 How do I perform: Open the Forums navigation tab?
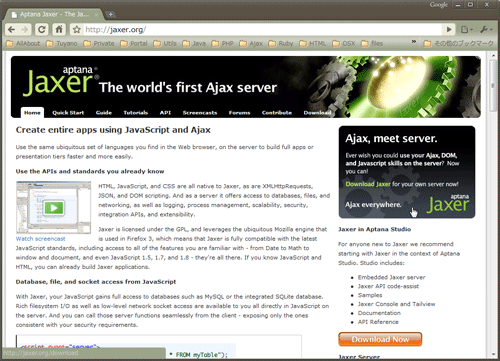coord(239,113)
